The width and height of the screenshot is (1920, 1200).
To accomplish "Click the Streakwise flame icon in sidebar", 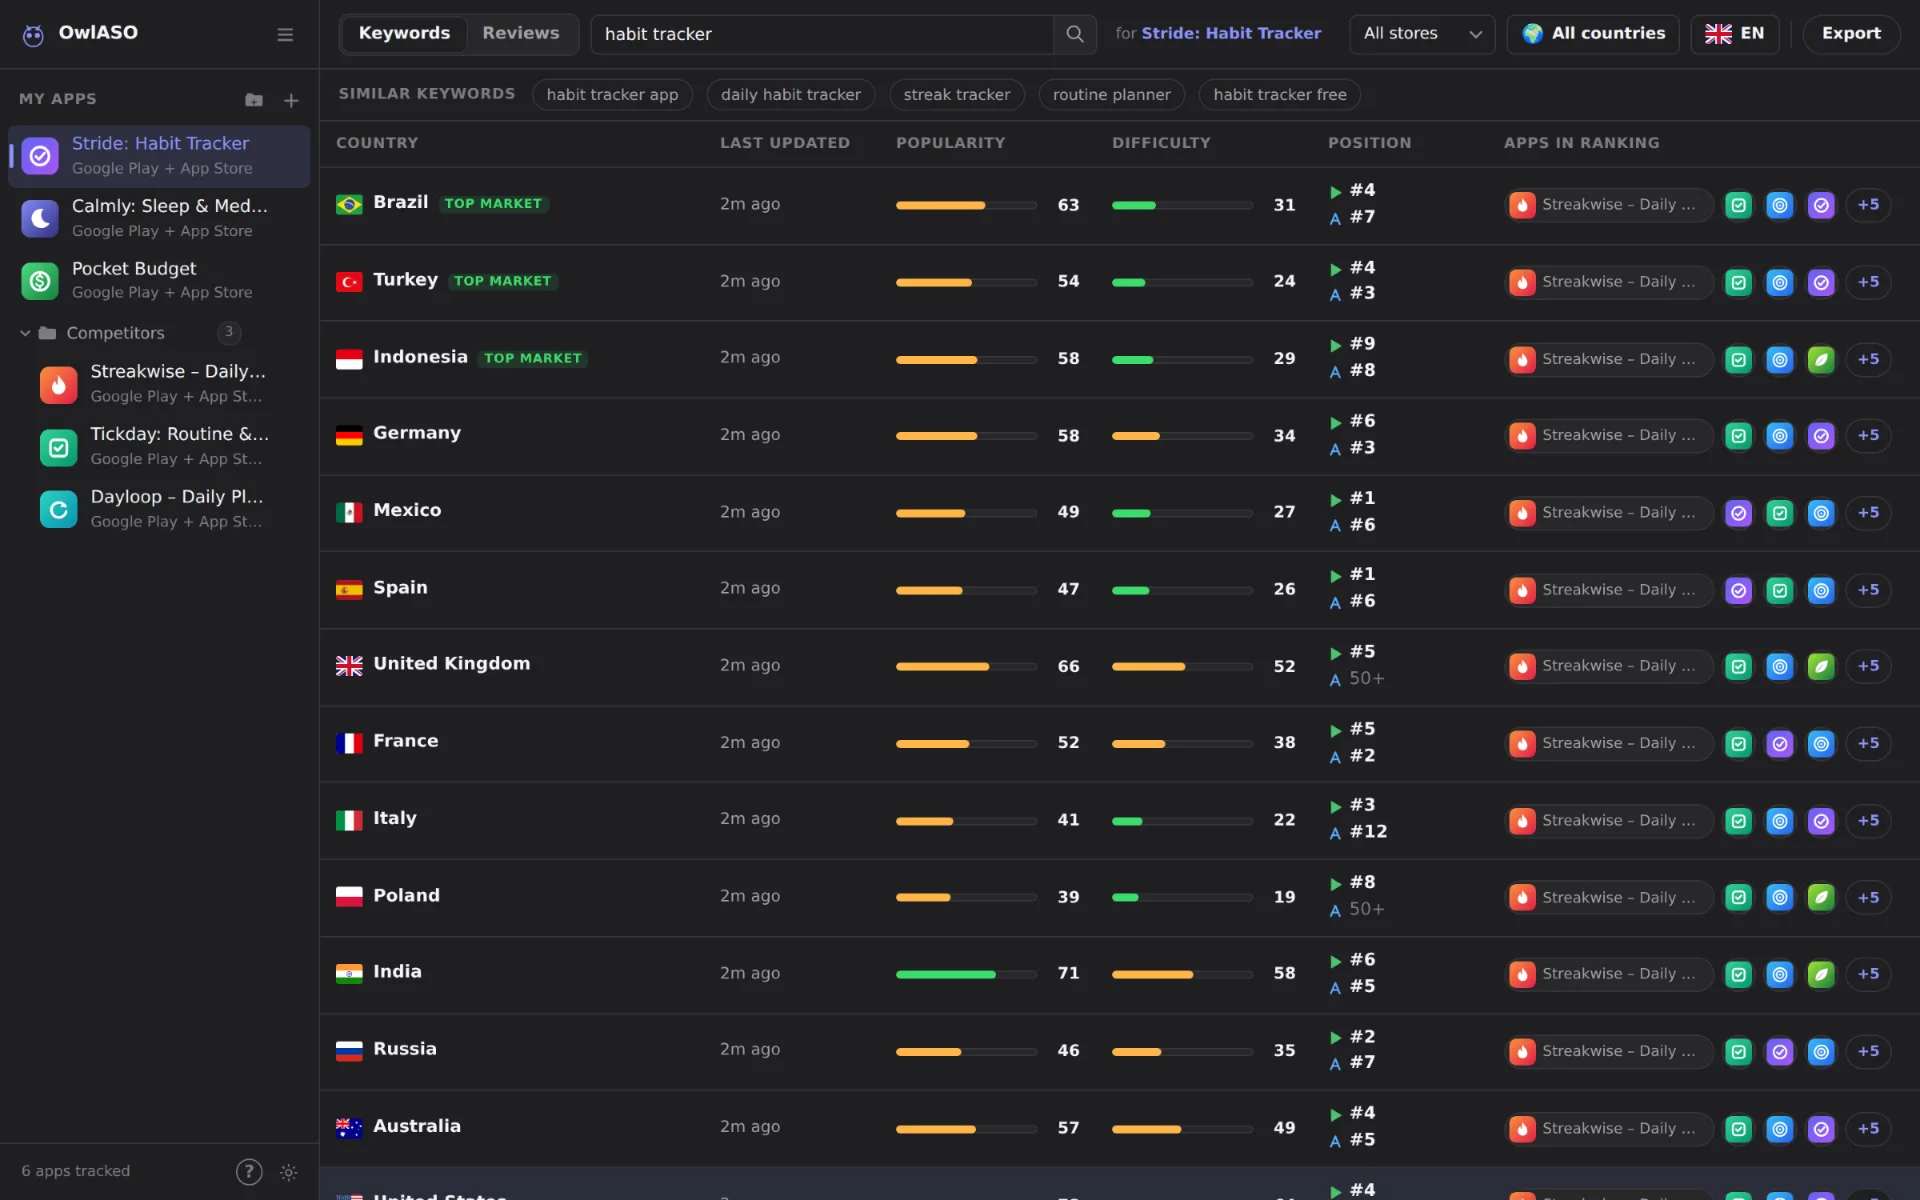I will [59, 384].
